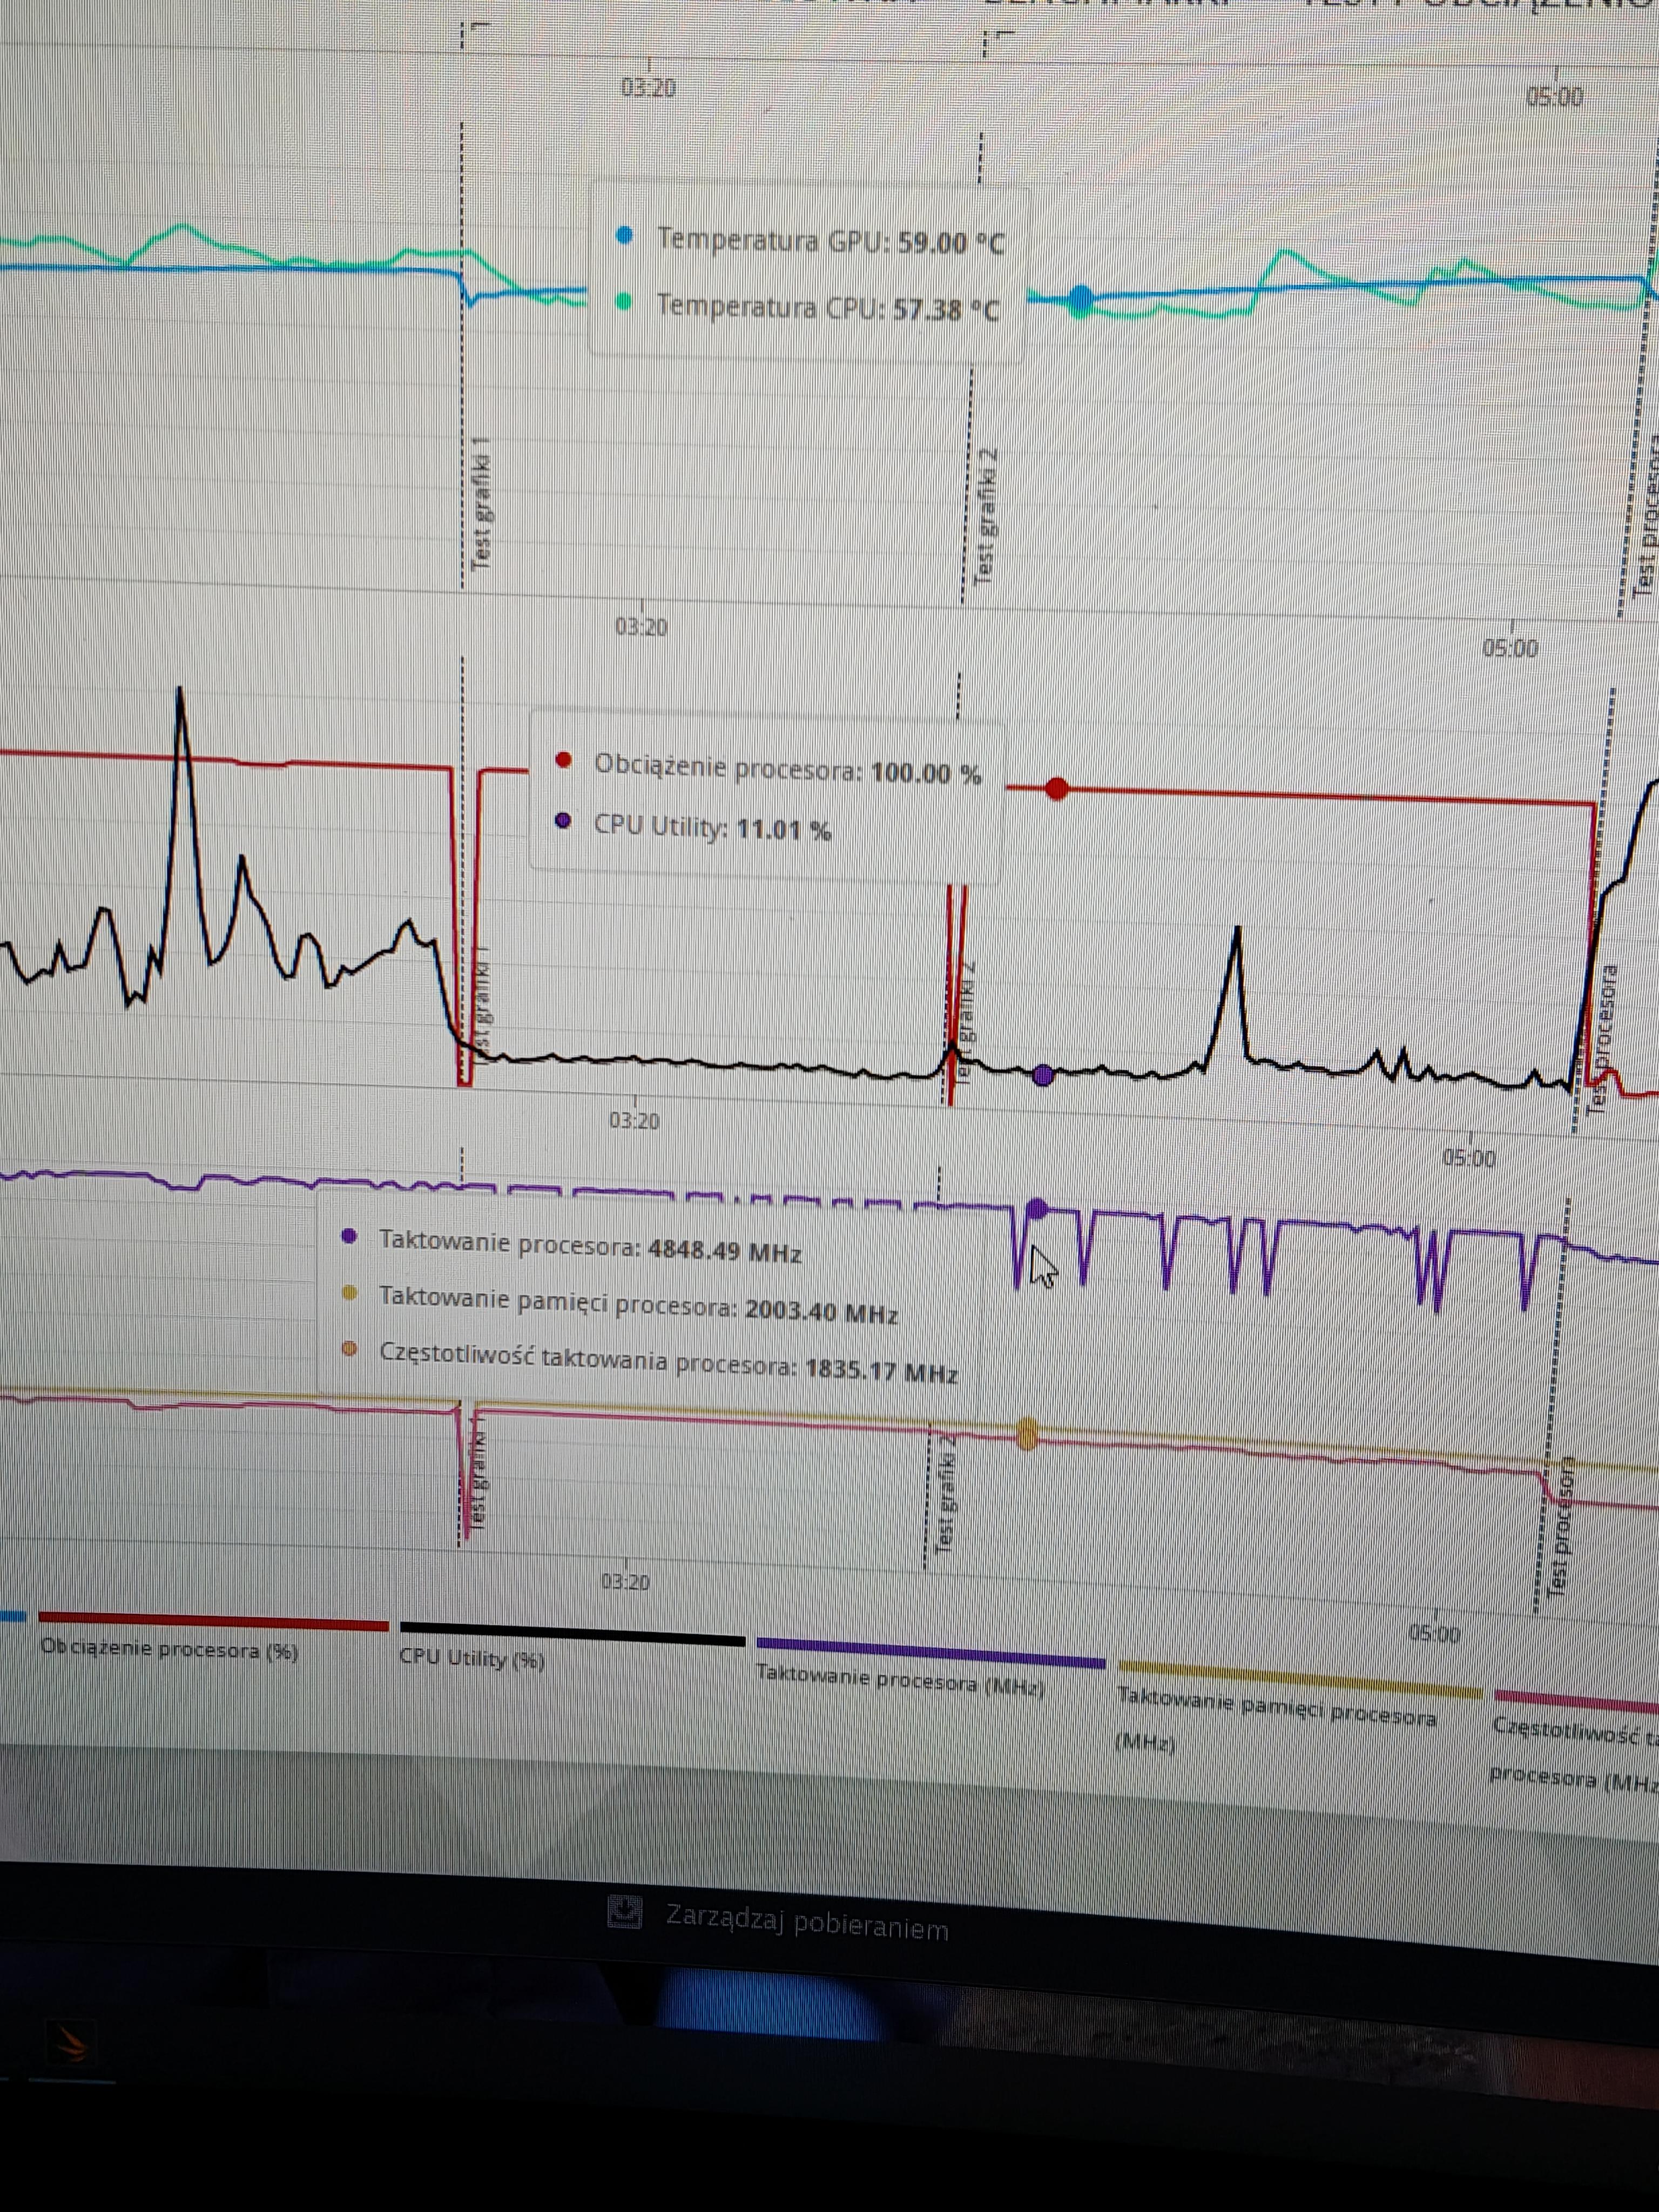Click the black CPU Utility legend bar
Image resolution: width=1659 pixels, height=2212 pixels.
click(572, 1636)
